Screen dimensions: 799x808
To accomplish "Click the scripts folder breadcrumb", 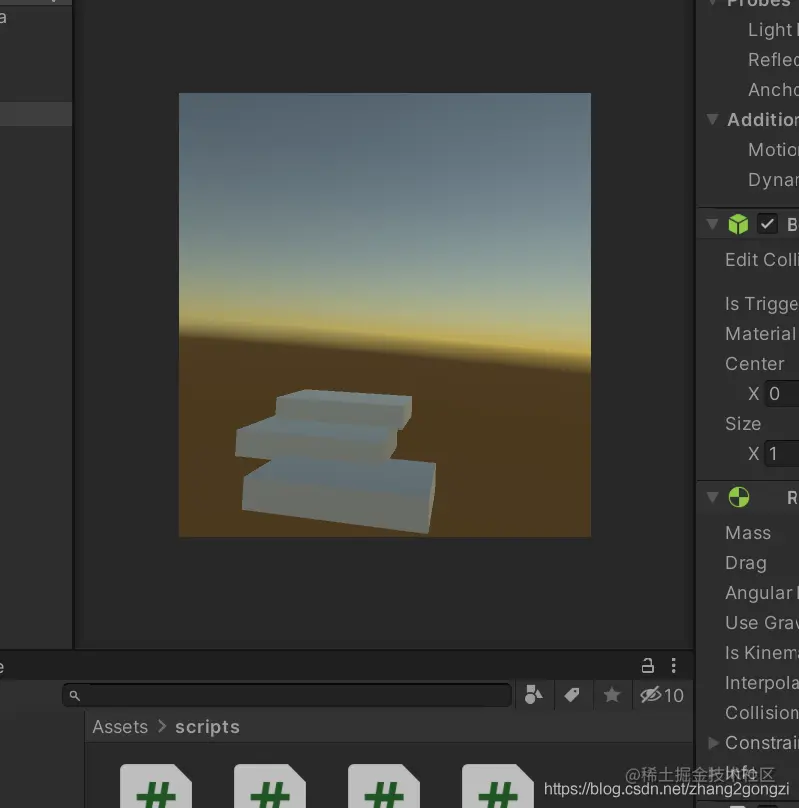I will pos(207,727).
